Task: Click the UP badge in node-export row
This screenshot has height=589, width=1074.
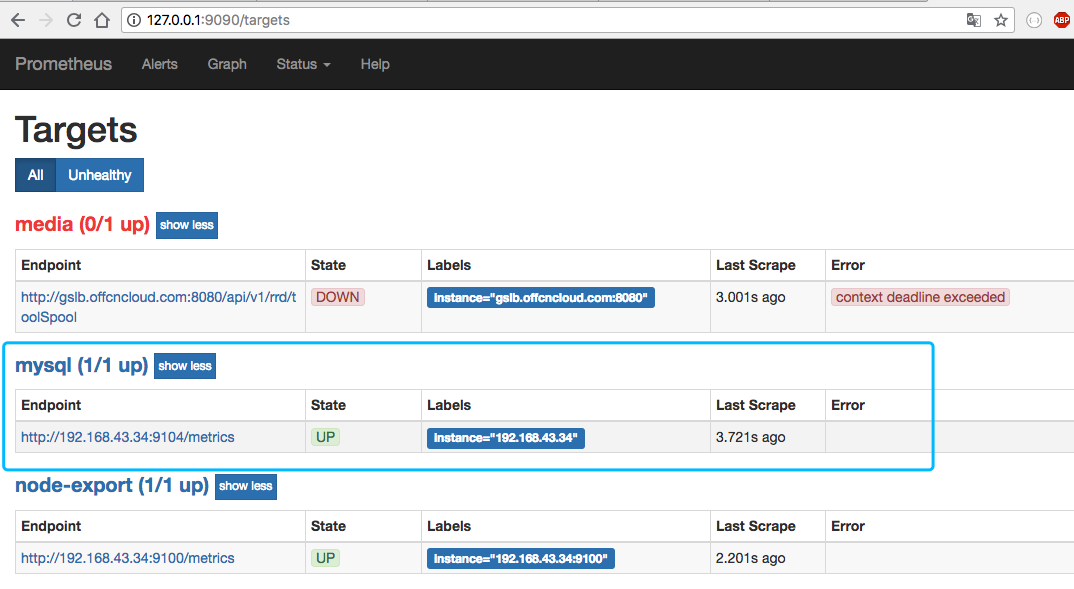Action: (325, 558)
